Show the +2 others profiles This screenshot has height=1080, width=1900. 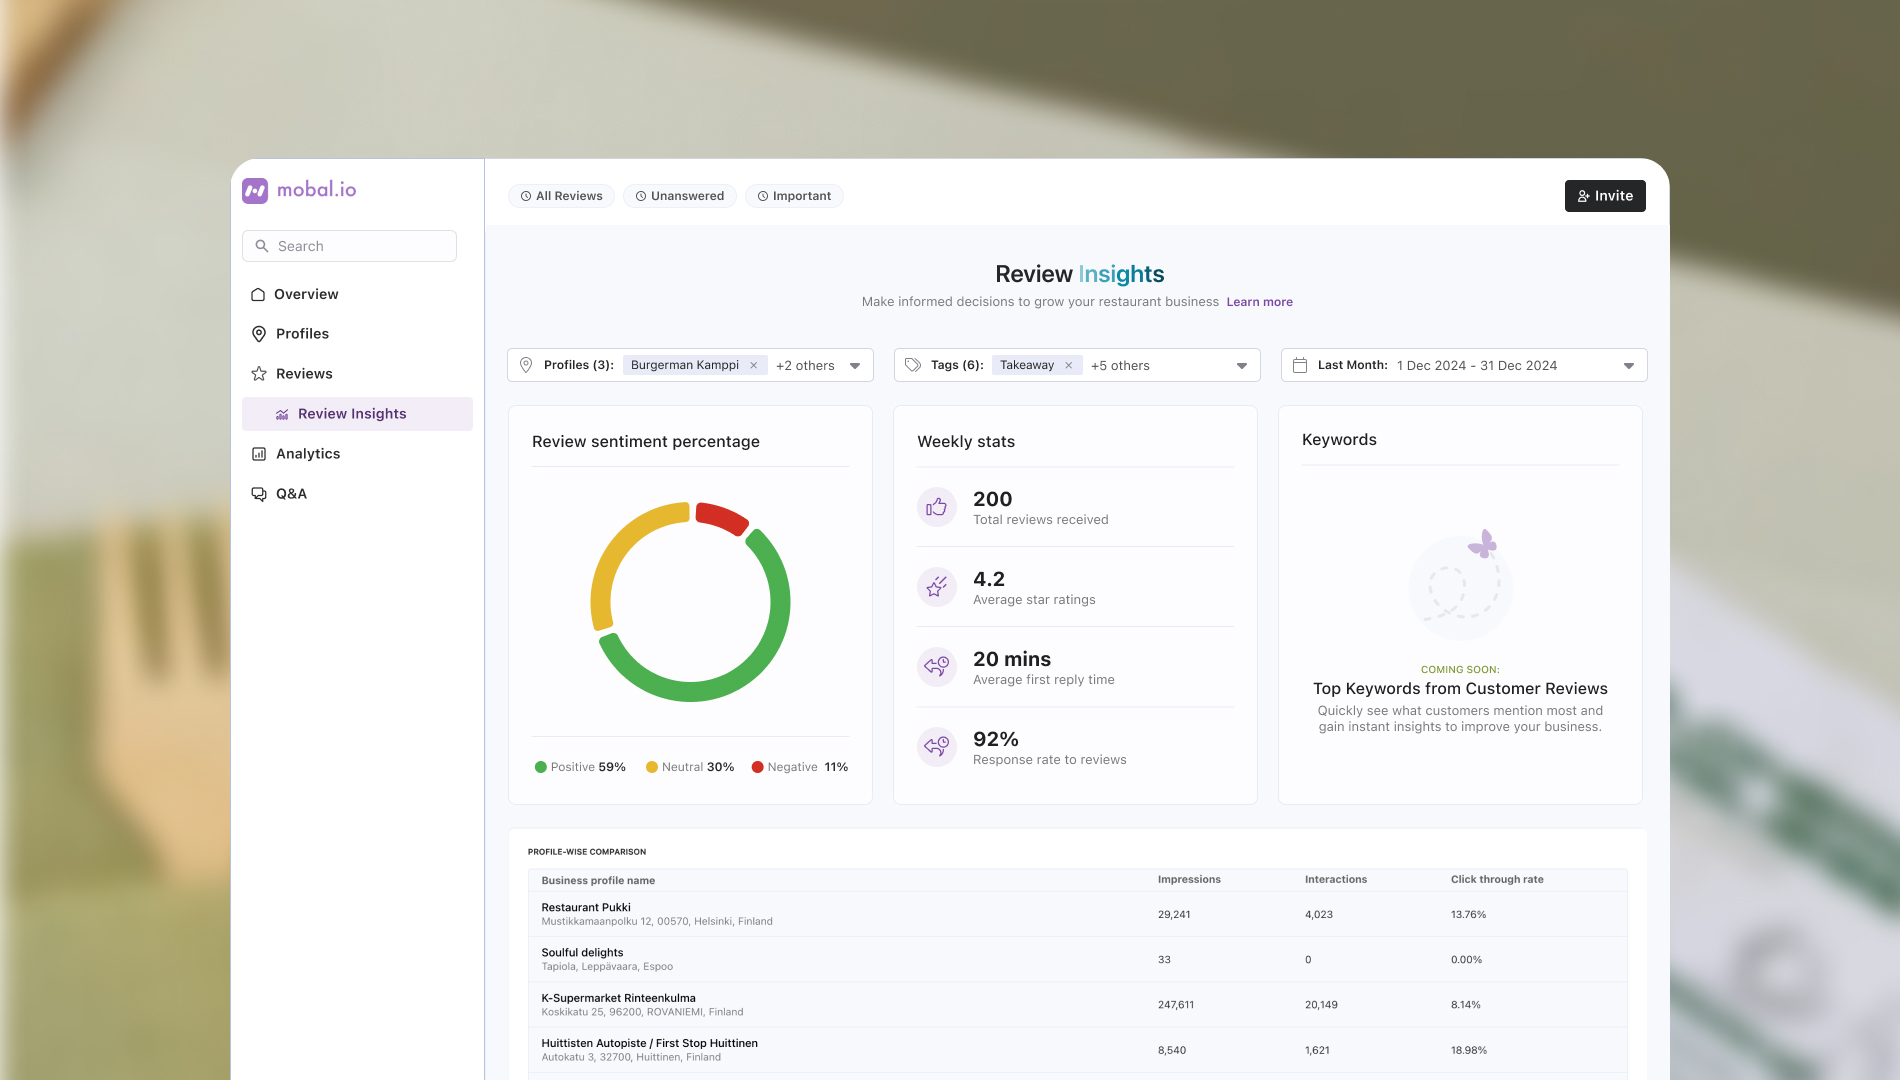pos(805,365)
